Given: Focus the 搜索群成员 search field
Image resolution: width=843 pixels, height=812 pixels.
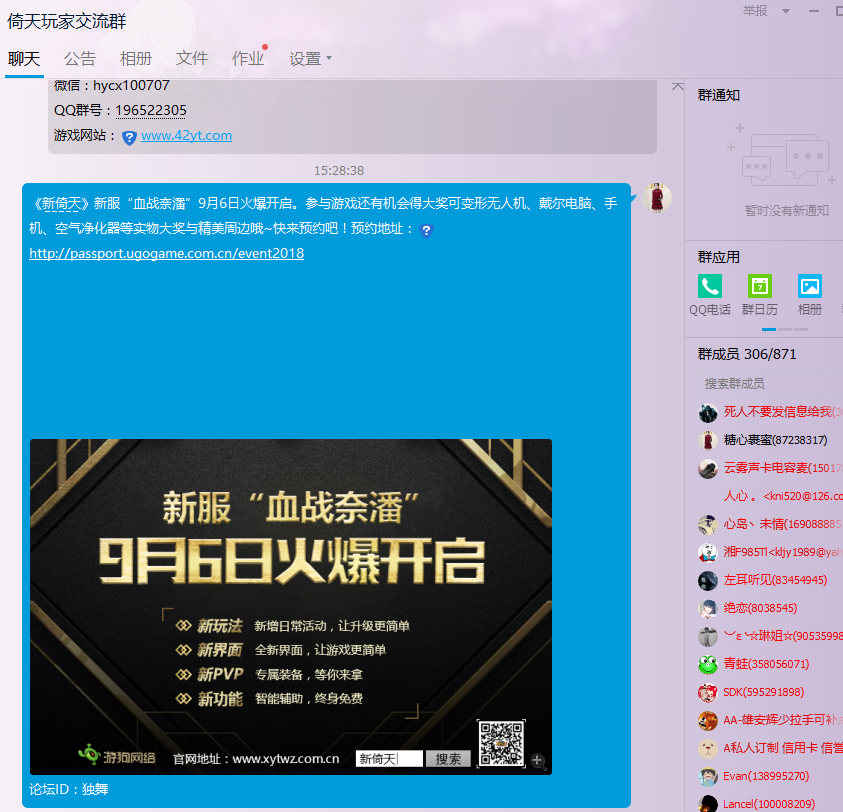Looking at the screenshot, I should click(x=770, y=383).
